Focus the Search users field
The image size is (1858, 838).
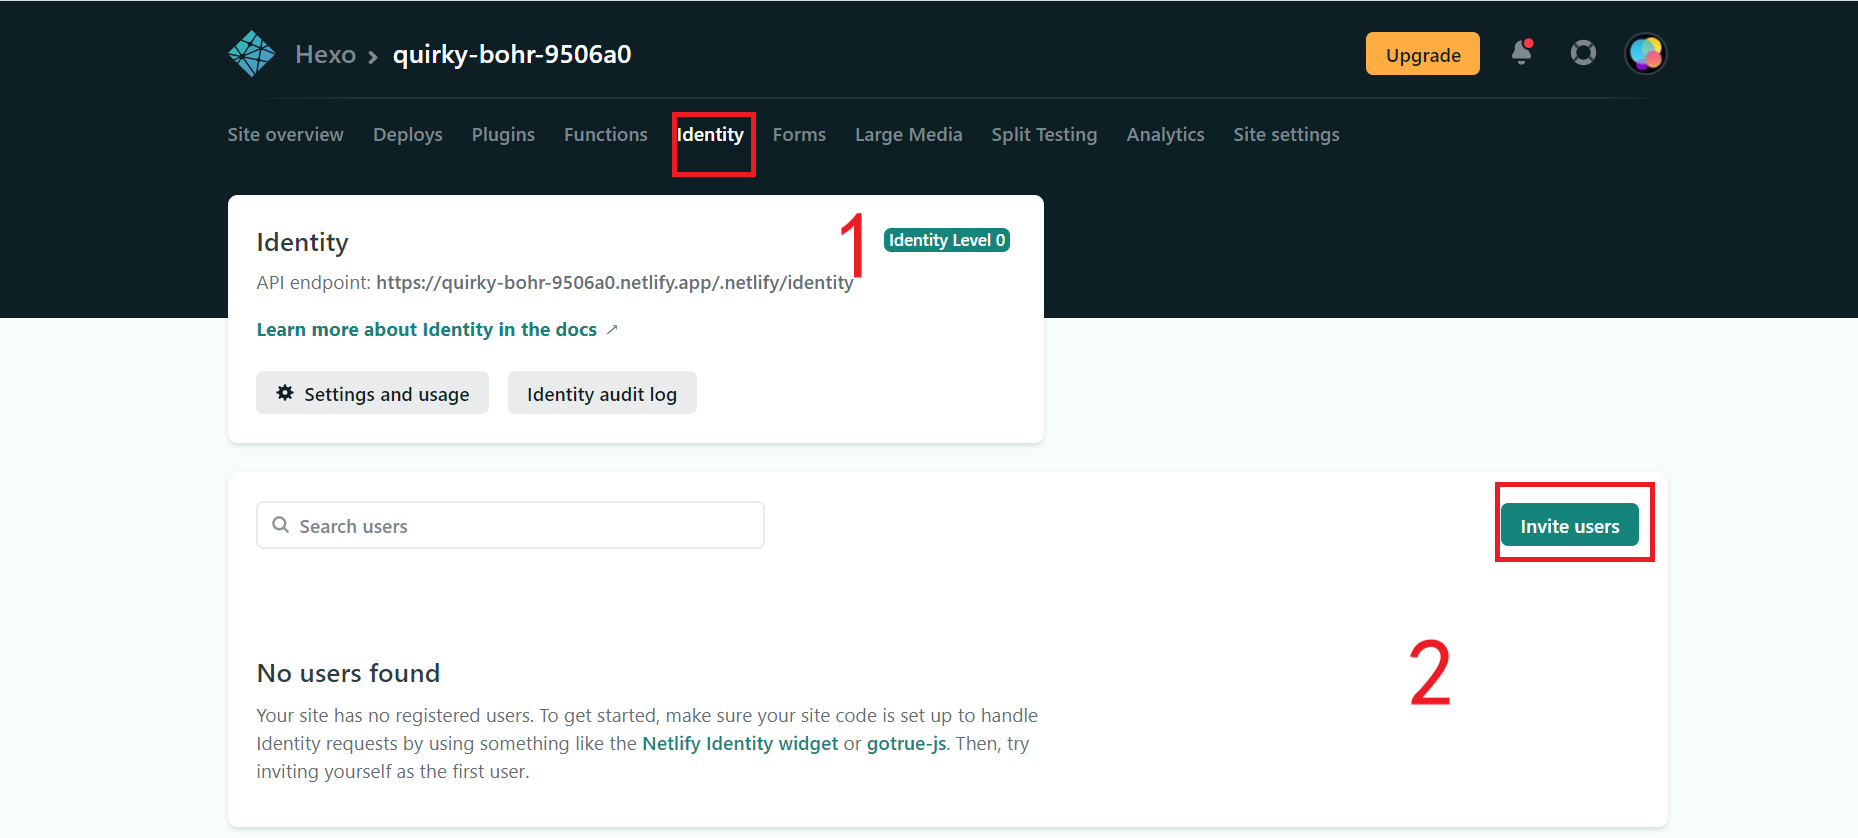[x=510, y=525]
